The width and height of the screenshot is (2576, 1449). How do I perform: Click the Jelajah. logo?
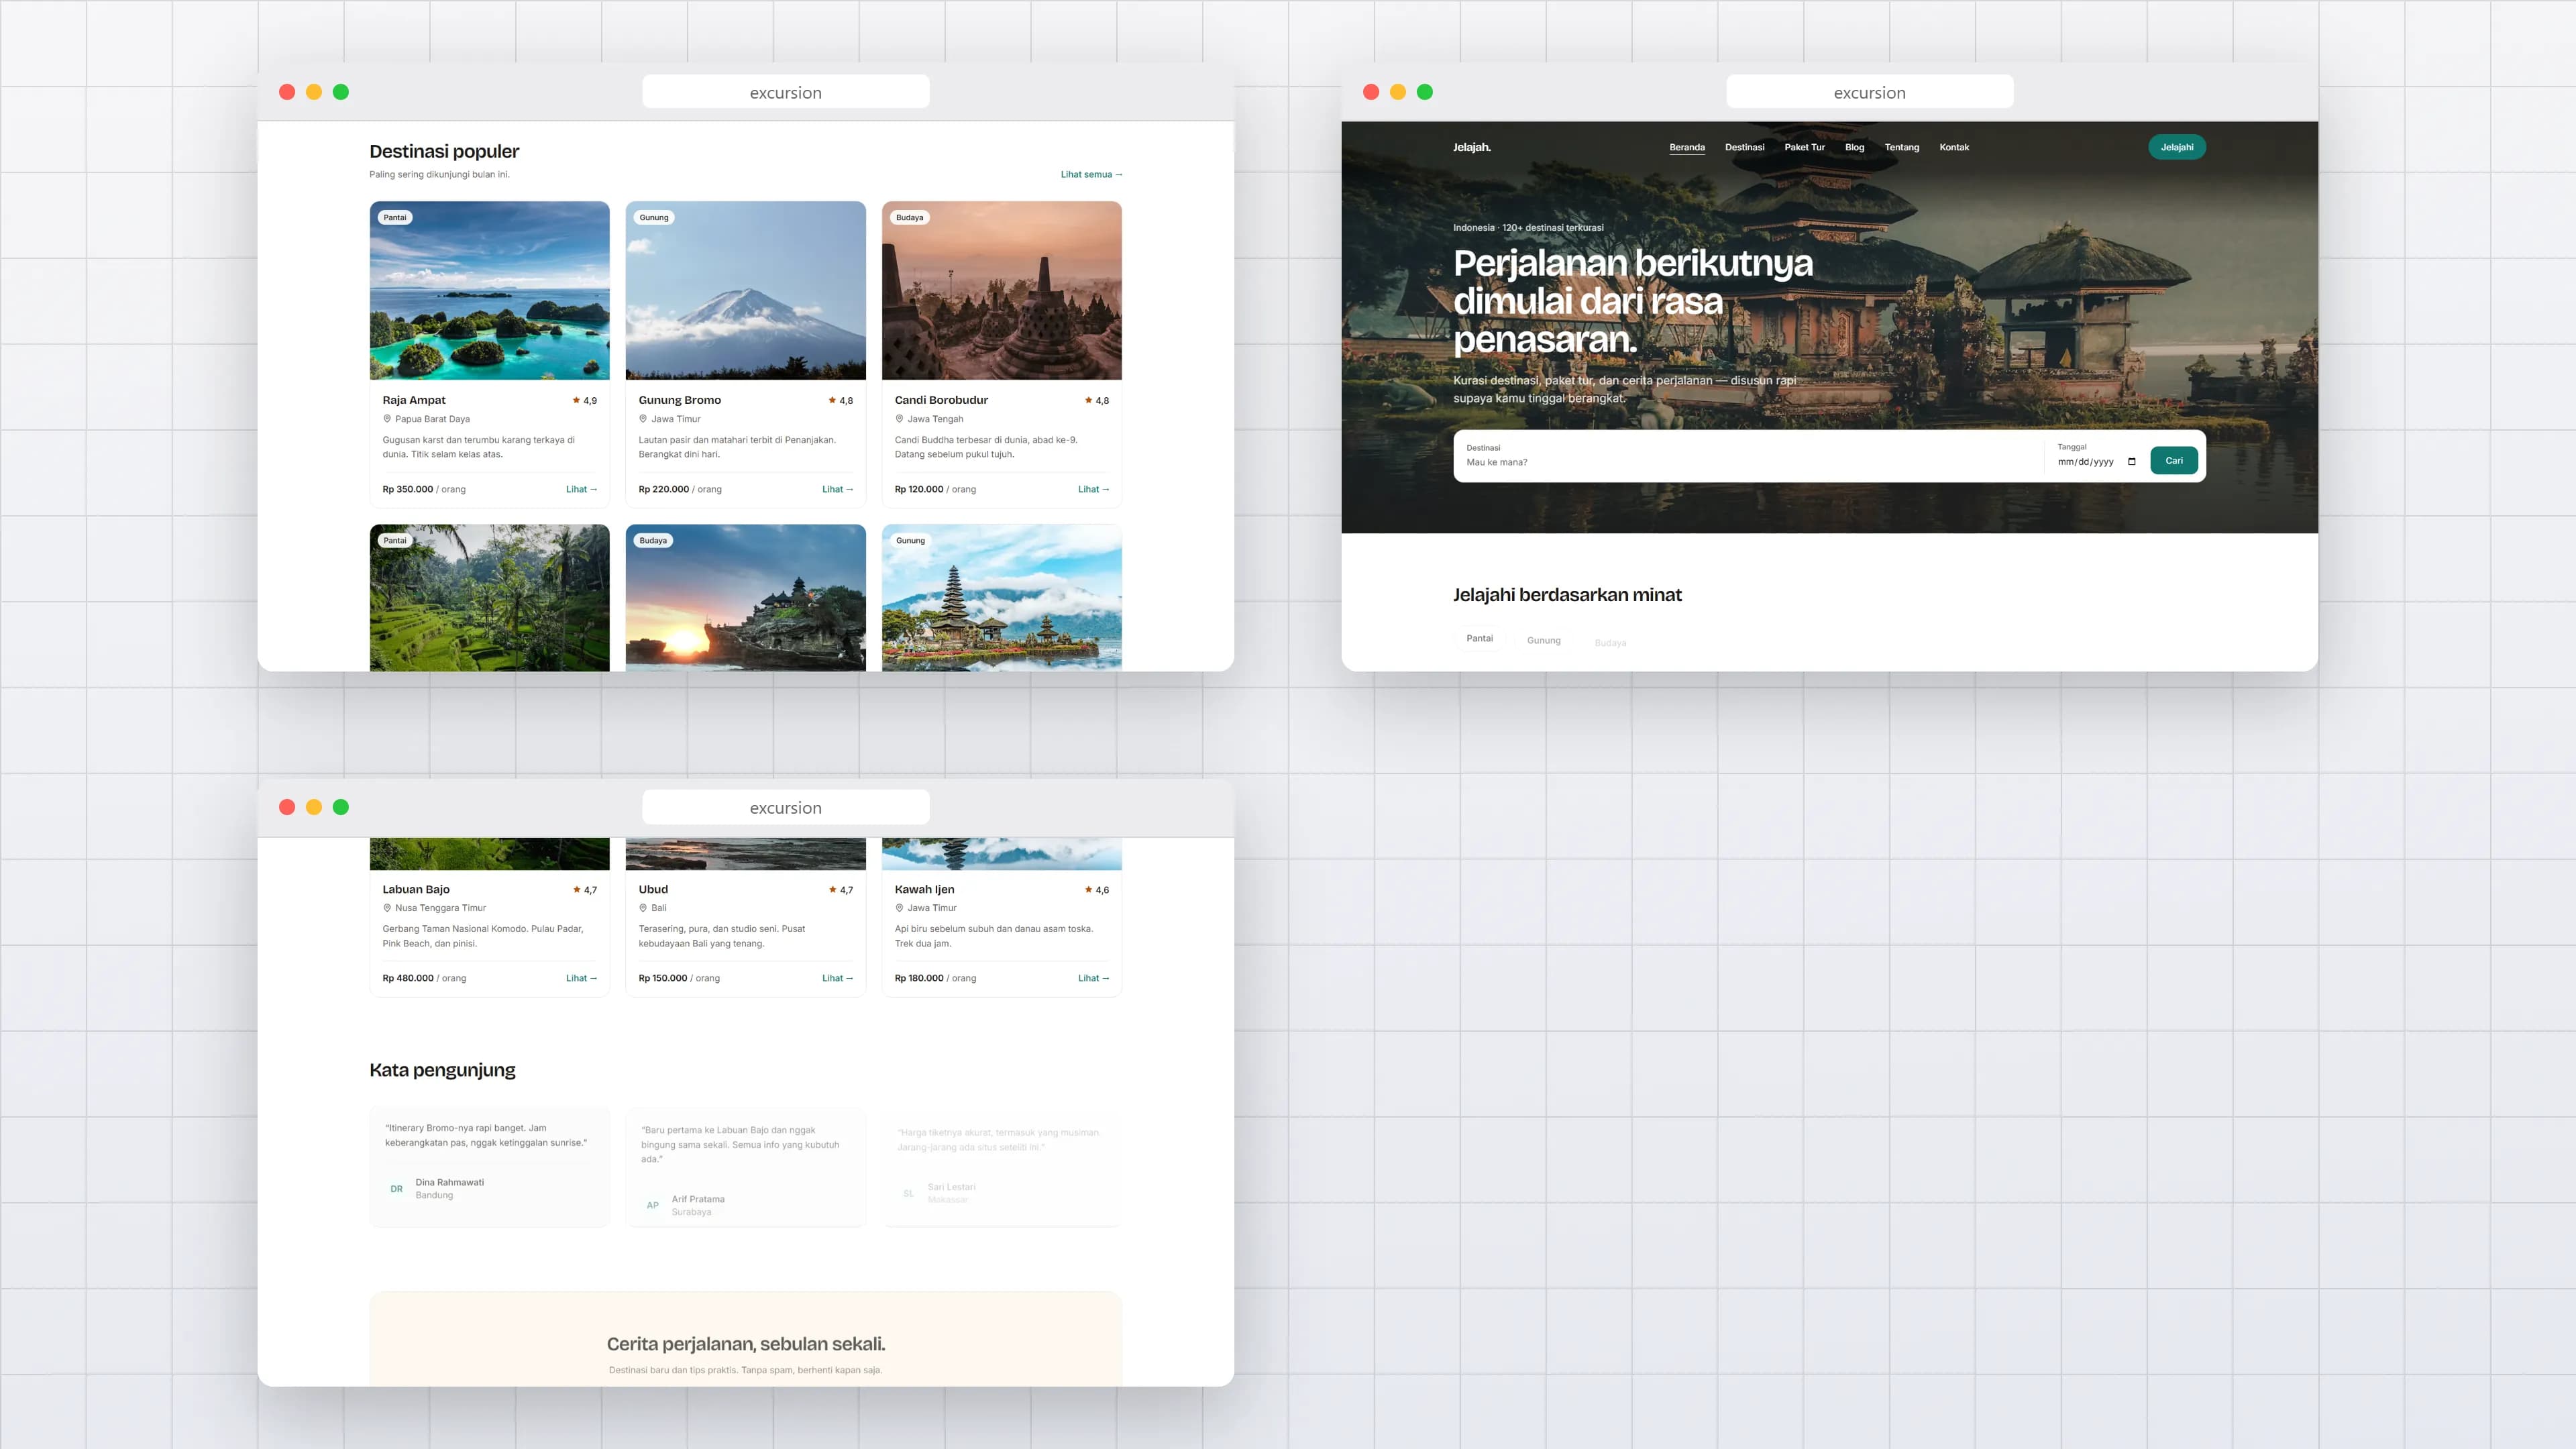coord(1471,147)
